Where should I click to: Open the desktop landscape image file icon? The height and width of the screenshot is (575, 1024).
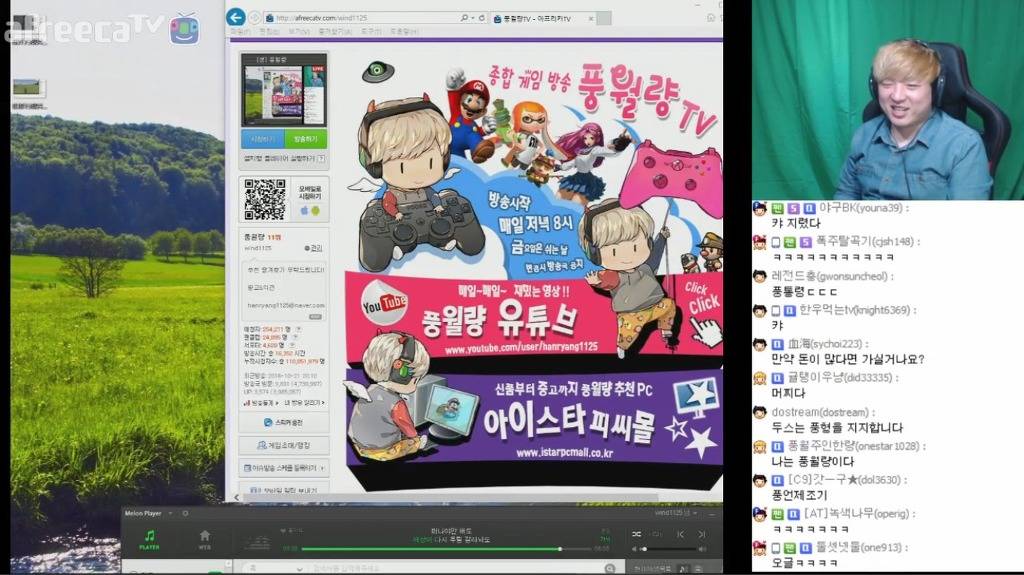27,88
